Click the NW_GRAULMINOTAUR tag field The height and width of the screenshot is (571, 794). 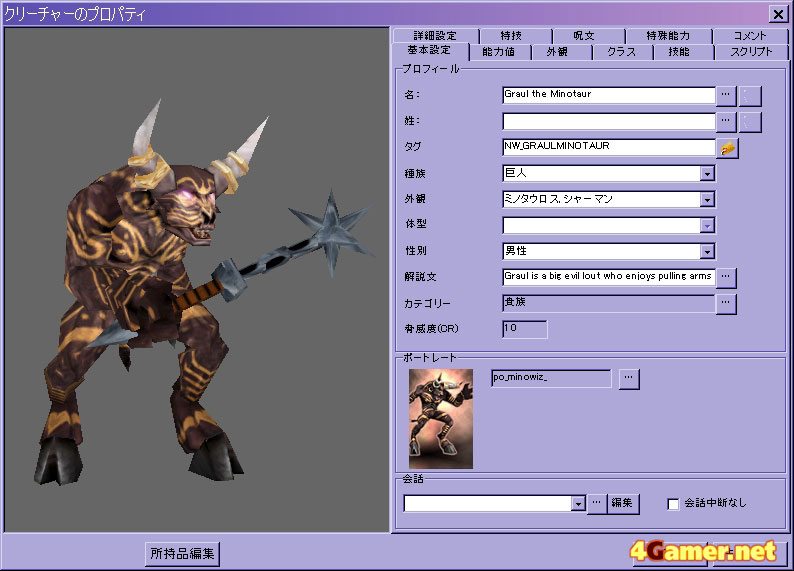coord(609,147)
